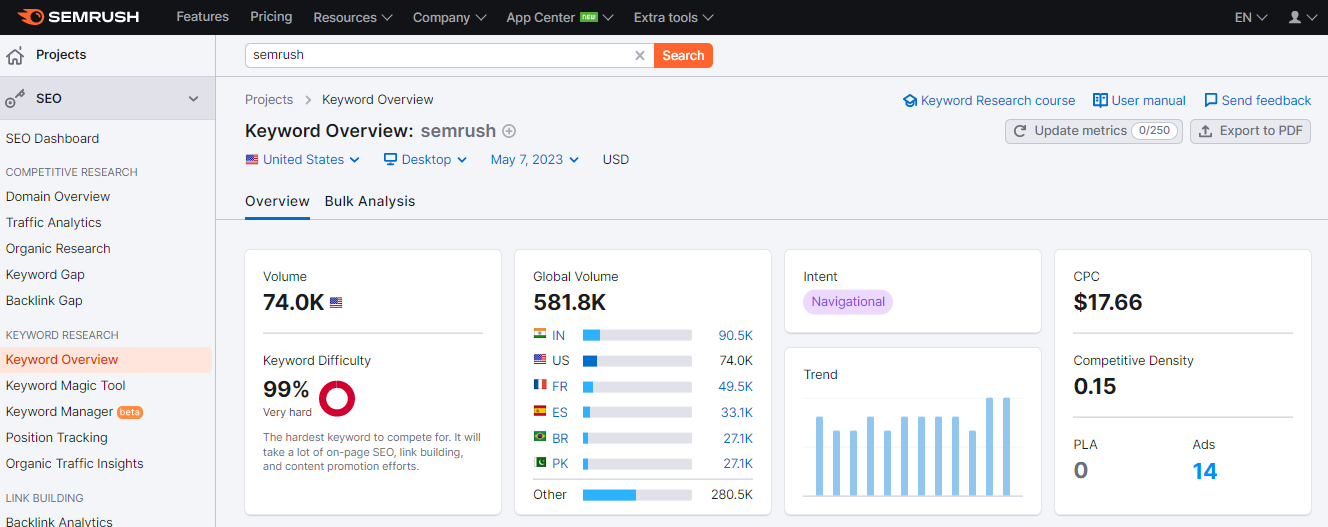Screen dimensions: 1328x527
Task: Open Position Tracking in the sidebar
Action: 57,438
